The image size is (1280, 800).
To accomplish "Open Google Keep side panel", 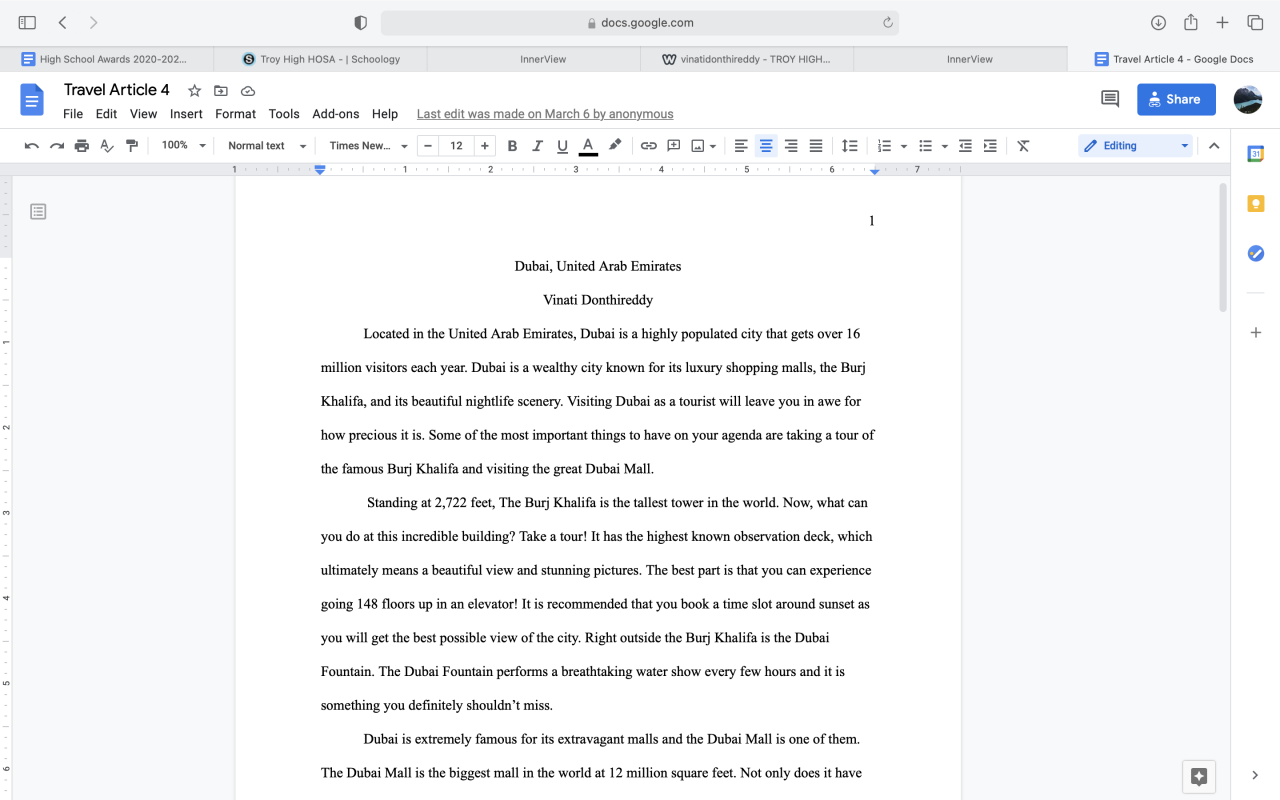I will [1256, 204].
